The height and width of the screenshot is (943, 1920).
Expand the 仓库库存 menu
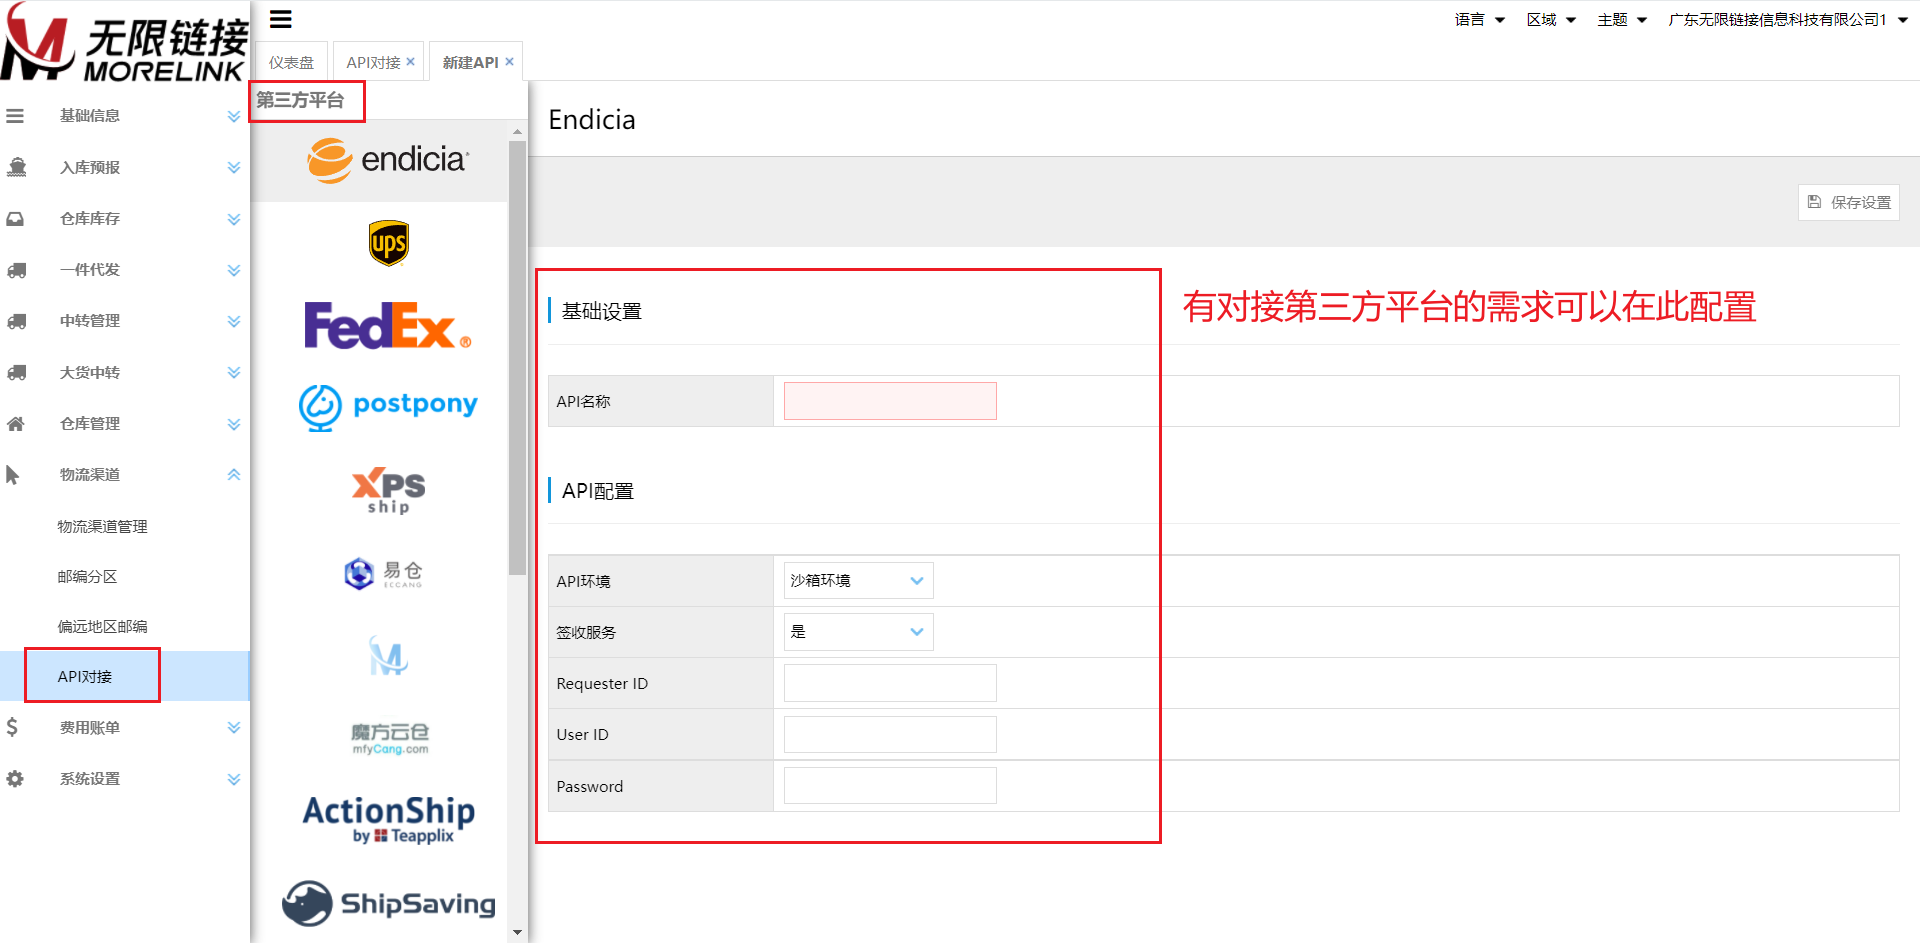(233, 219)
